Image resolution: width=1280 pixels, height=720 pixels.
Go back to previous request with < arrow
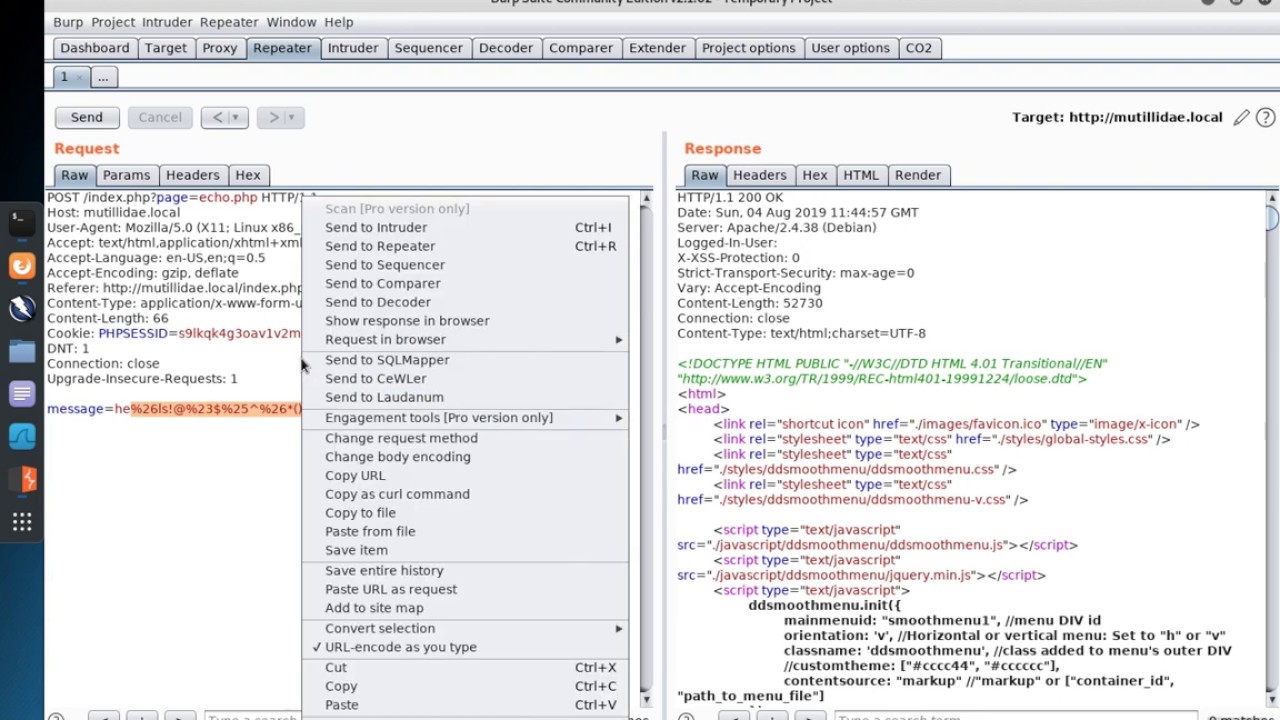point(217,118)
